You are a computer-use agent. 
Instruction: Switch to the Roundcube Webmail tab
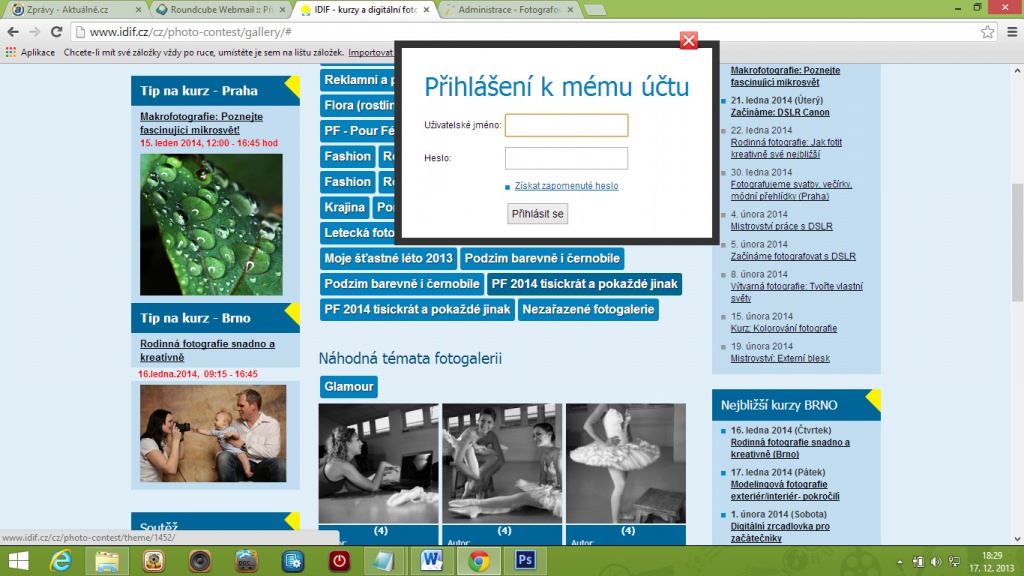point(221,10)
